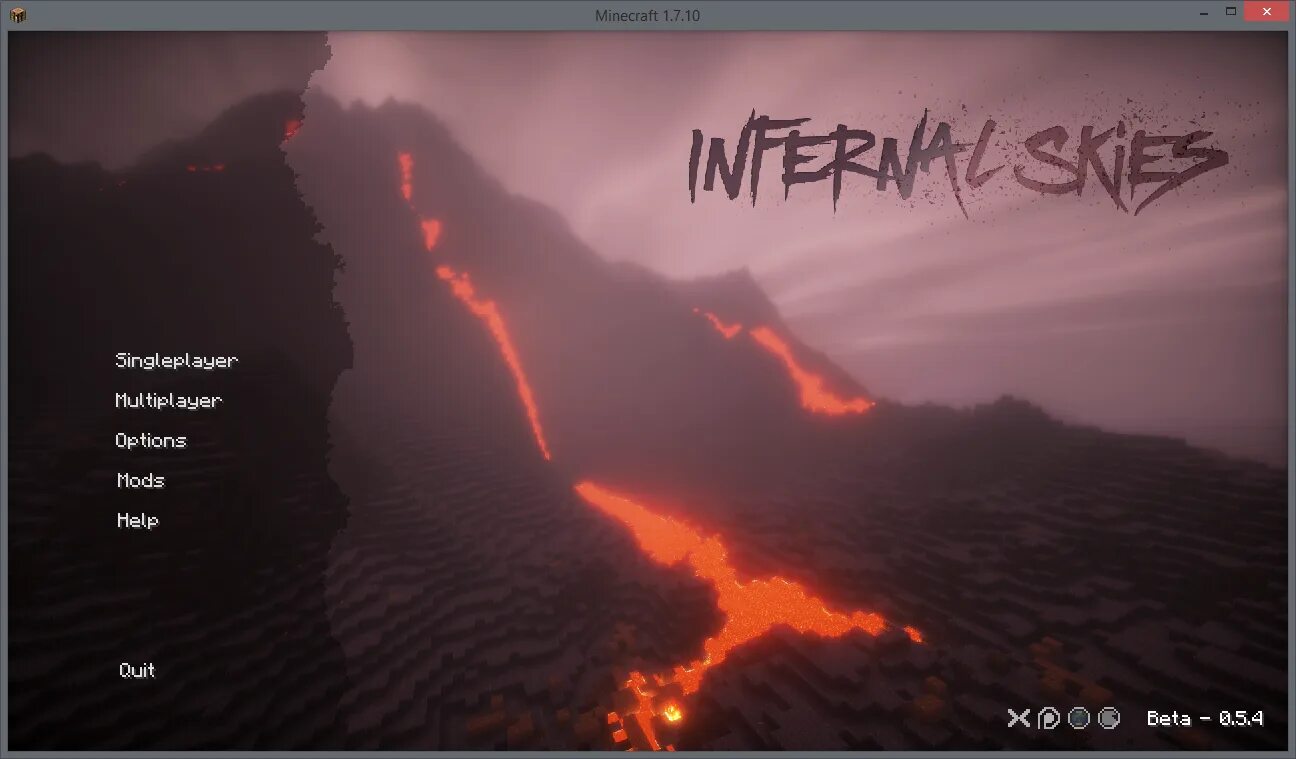Open the Patreon P icon link

click(1049, 718)
